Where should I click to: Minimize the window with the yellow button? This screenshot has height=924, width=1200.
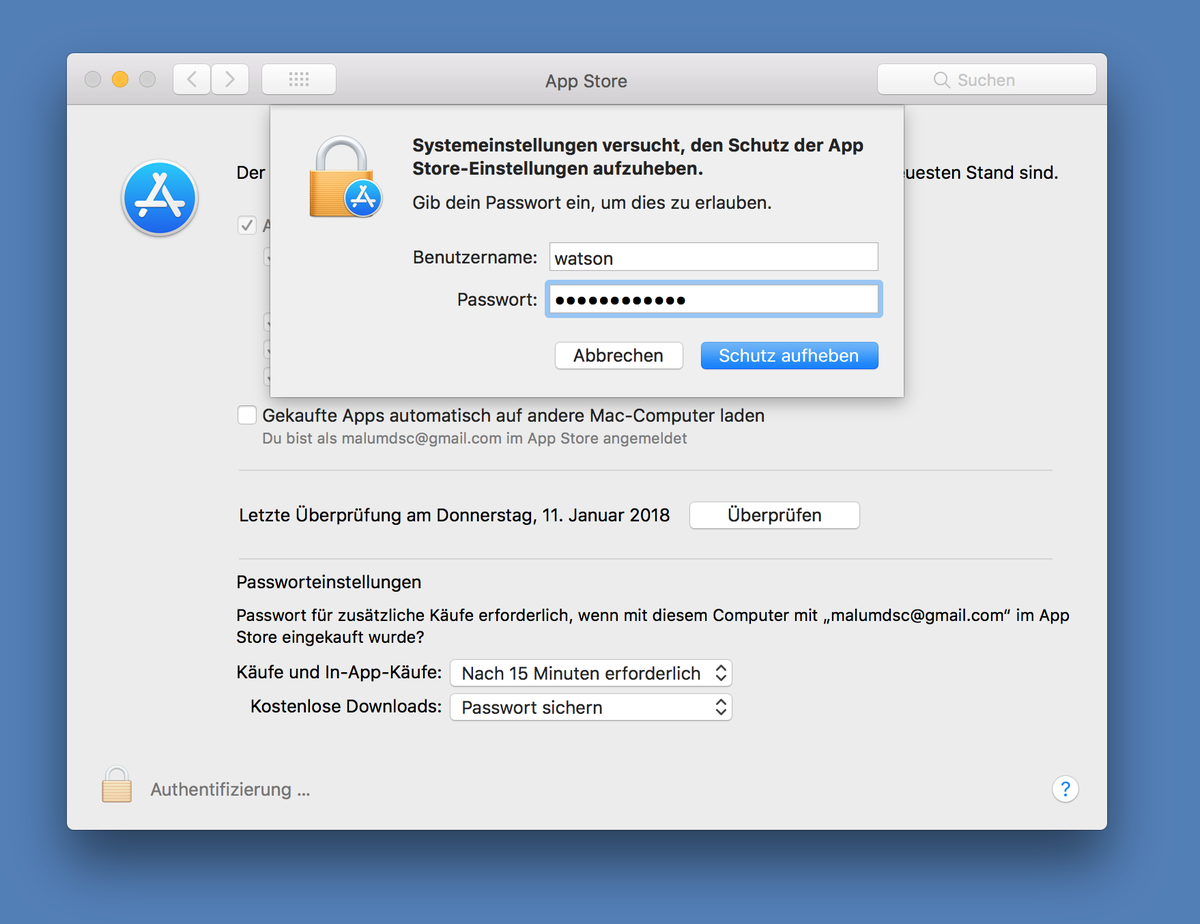(120, 80)
